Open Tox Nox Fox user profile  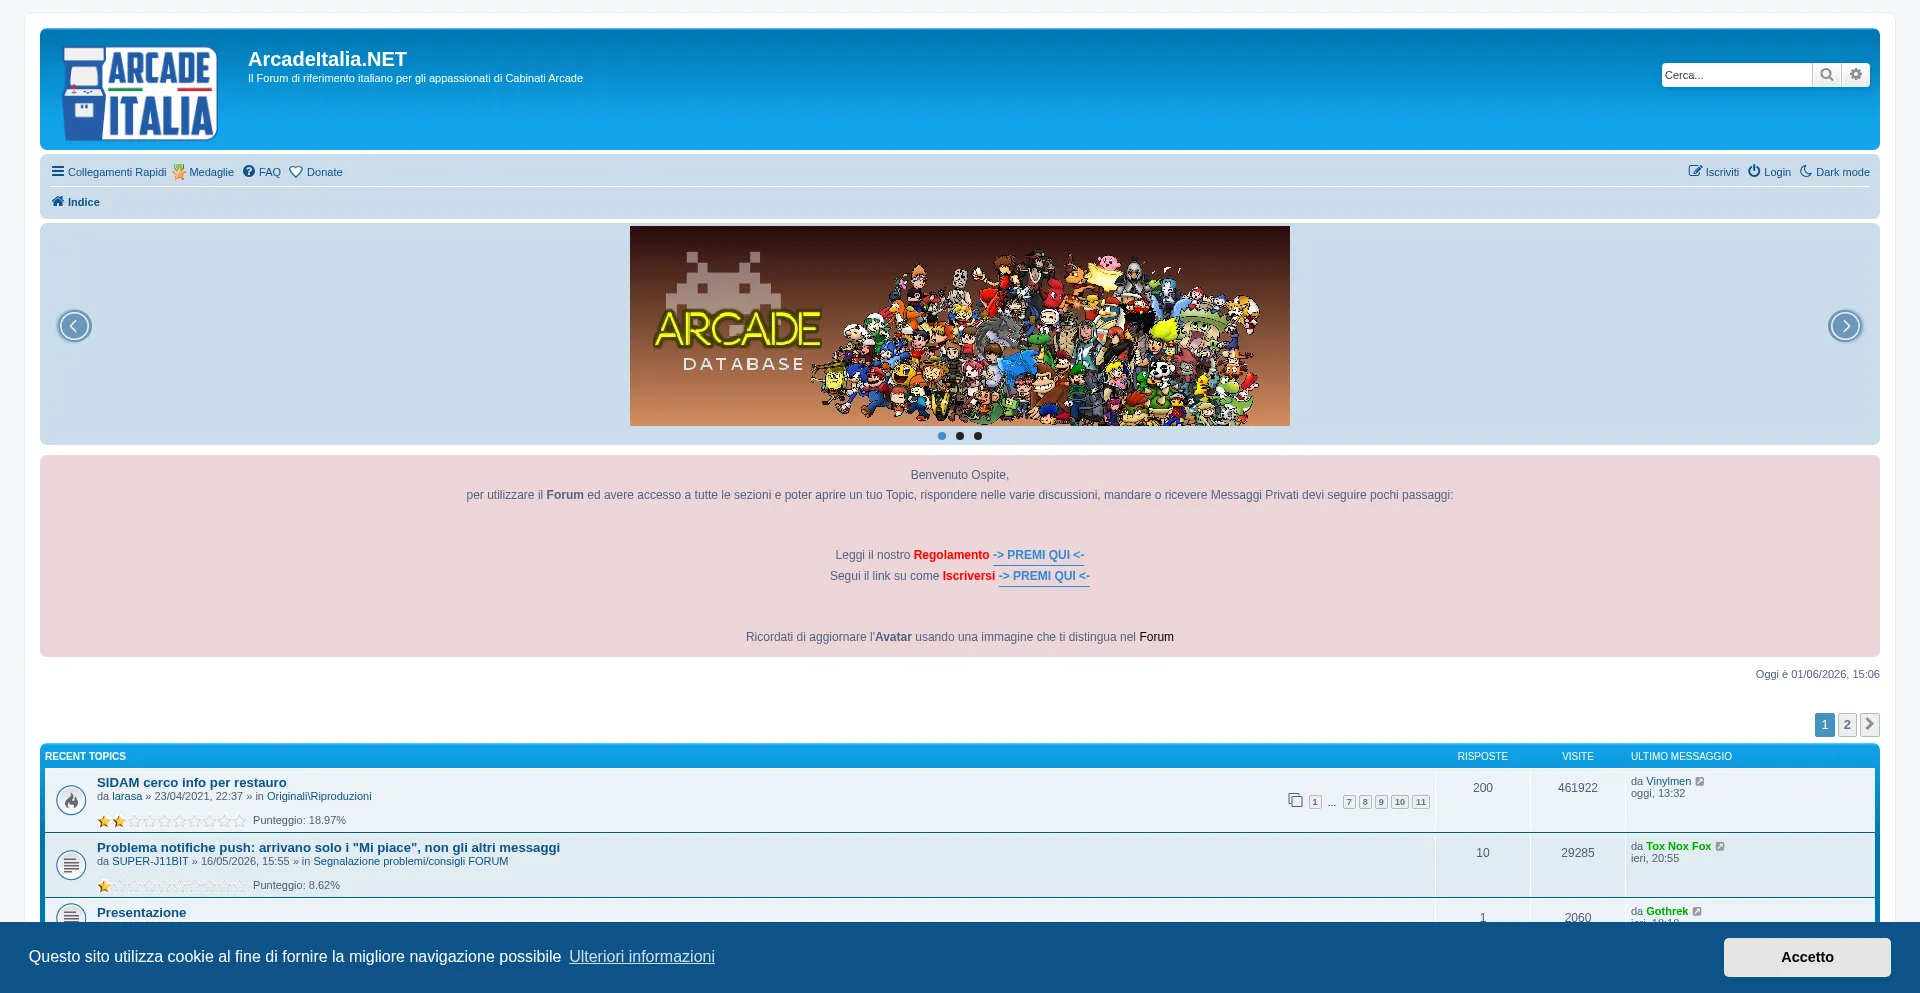click(x=1678, y=847)
